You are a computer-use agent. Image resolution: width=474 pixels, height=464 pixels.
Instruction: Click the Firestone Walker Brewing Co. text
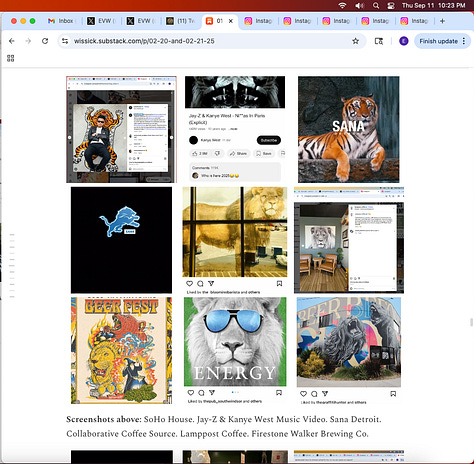click(x=310, y=434)
